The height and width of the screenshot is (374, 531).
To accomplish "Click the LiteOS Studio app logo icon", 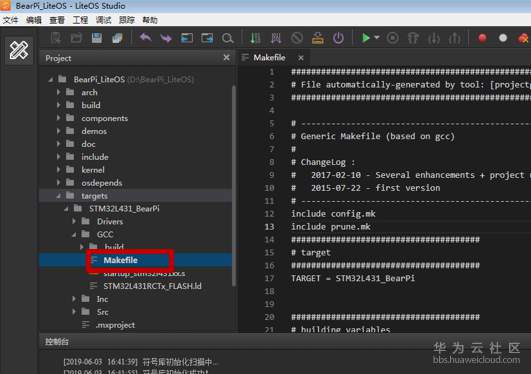I will click(x=5, y=5).
